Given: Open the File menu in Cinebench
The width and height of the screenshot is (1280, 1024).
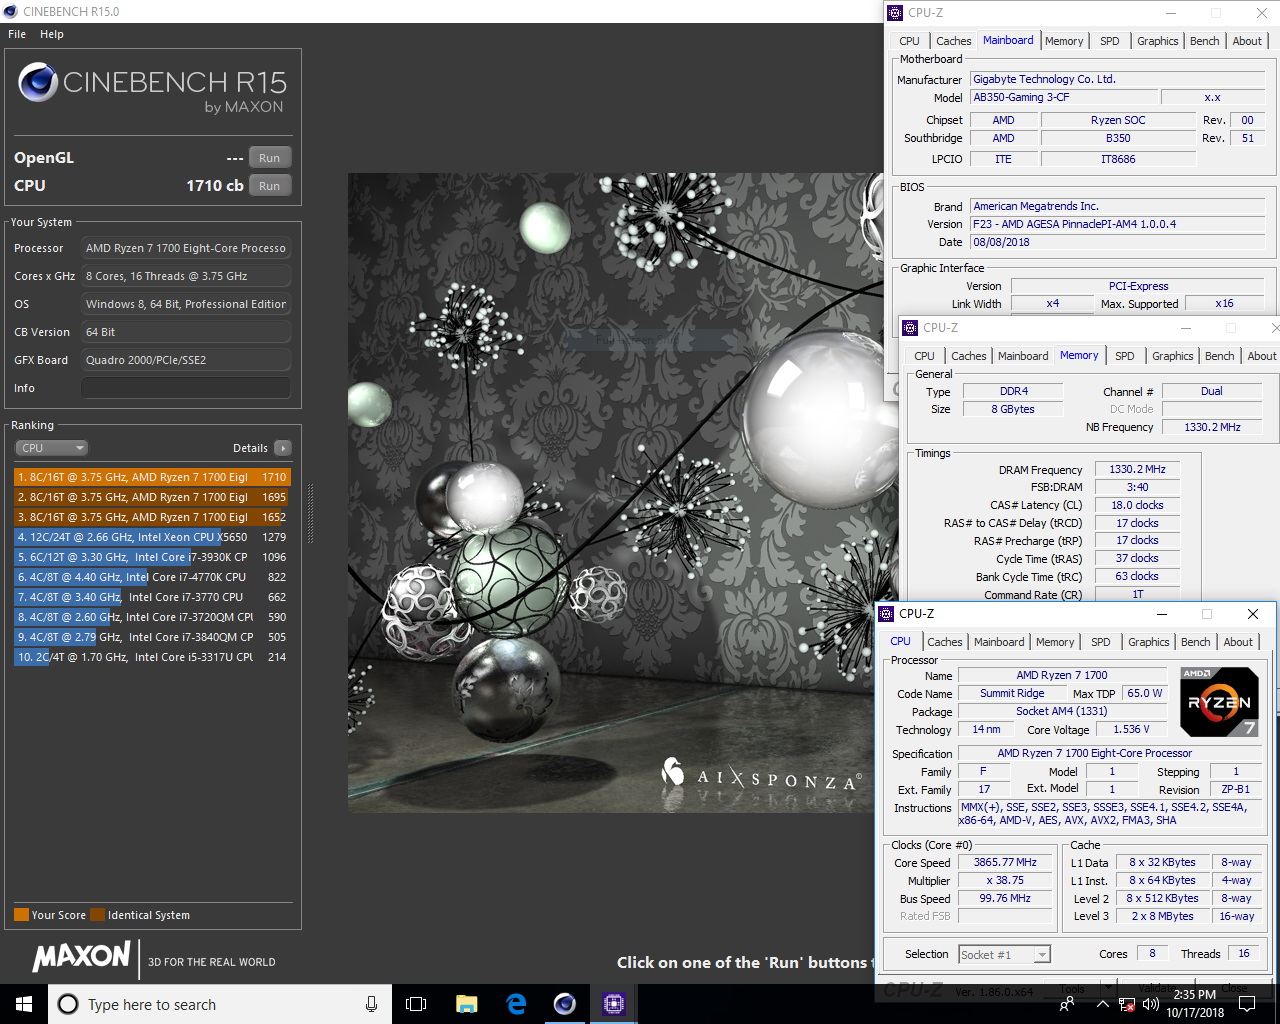Looking at the screenshot, I should coord(17,34).
